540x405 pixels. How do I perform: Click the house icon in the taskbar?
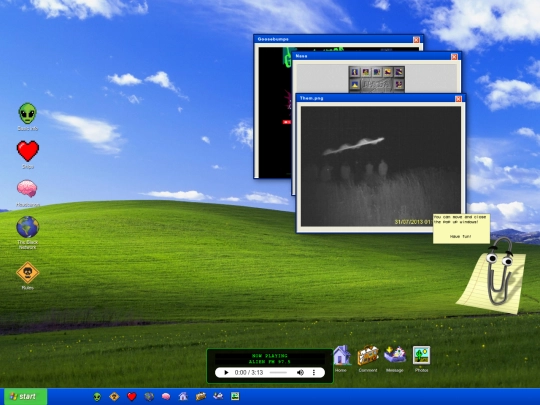[183, 396]
